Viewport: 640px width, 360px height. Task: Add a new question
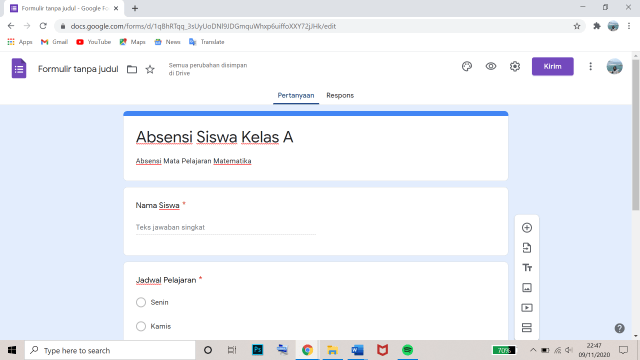pos(527,228)
